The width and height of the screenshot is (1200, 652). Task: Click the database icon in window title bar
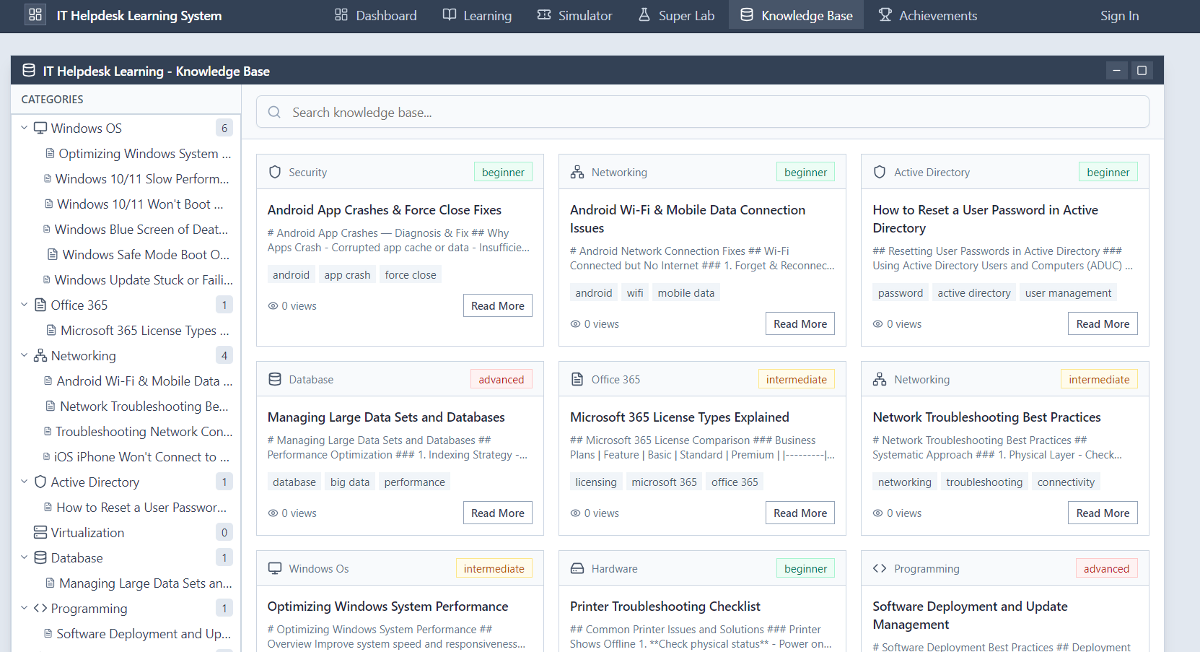click(x=28, y=71)
